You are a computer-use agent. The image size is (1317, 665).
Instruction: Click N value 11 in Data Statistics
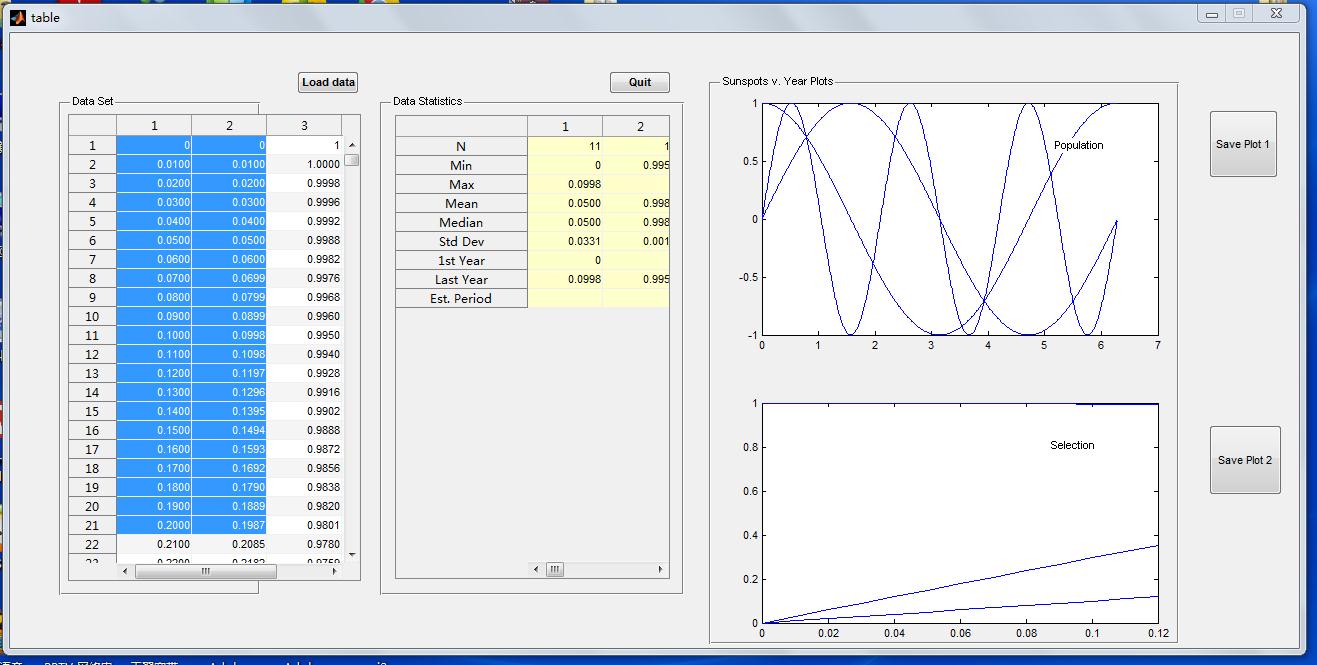coord(565,146)
